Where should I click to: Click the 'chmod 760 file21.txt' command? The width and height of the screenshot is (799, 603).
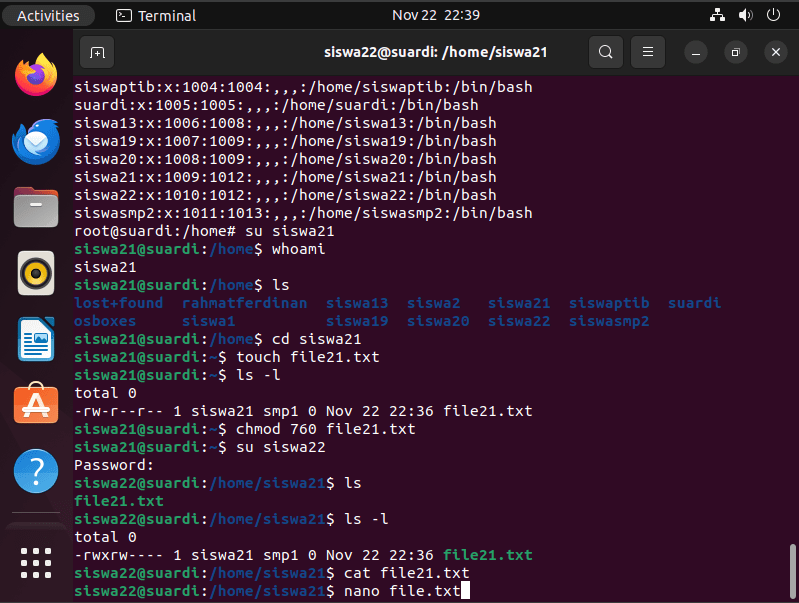326,429
